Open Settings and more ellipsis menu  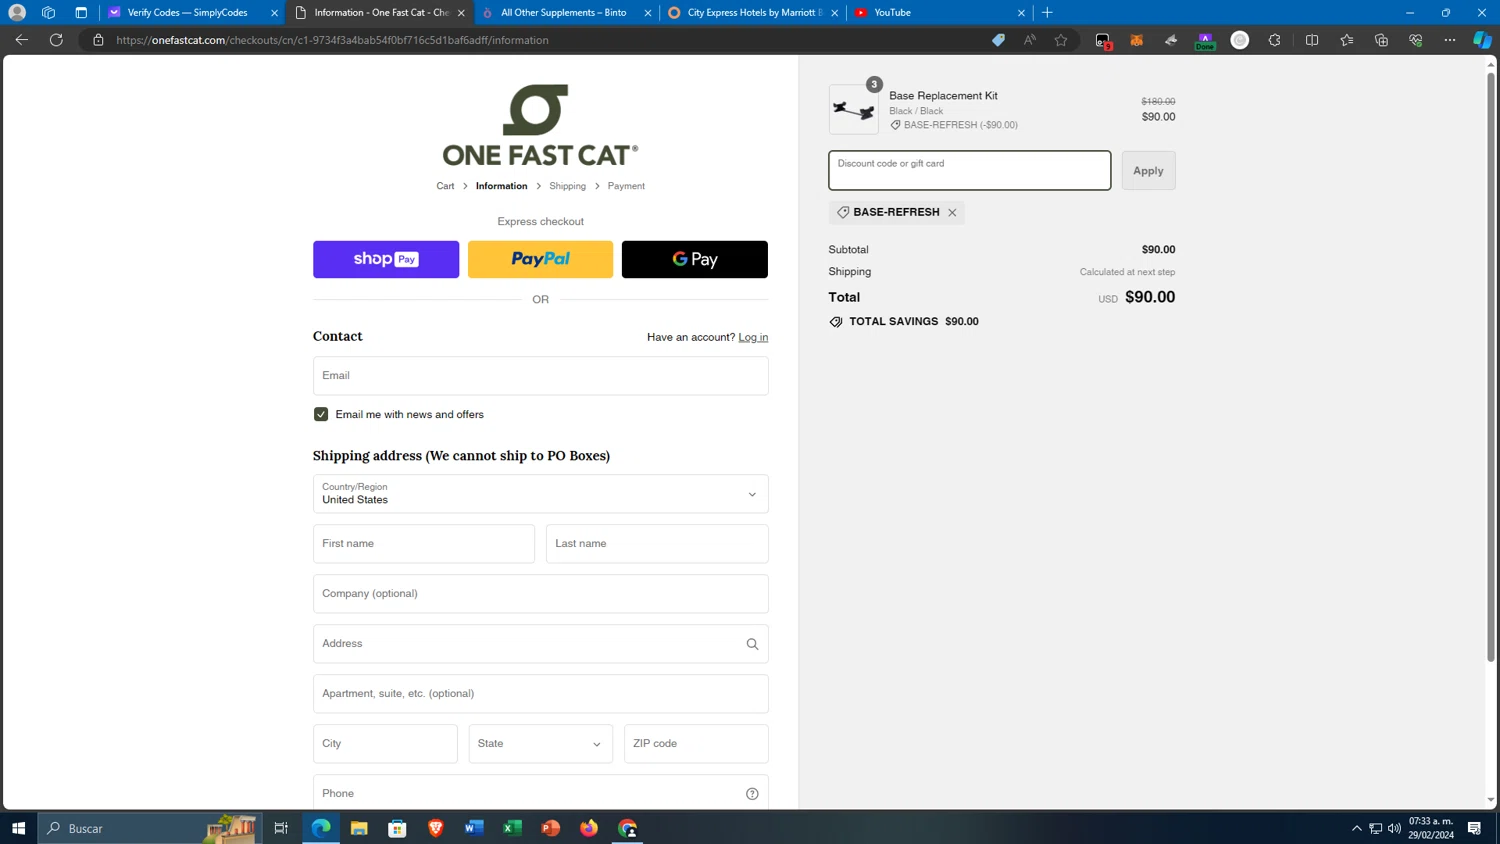[1450, 40]
